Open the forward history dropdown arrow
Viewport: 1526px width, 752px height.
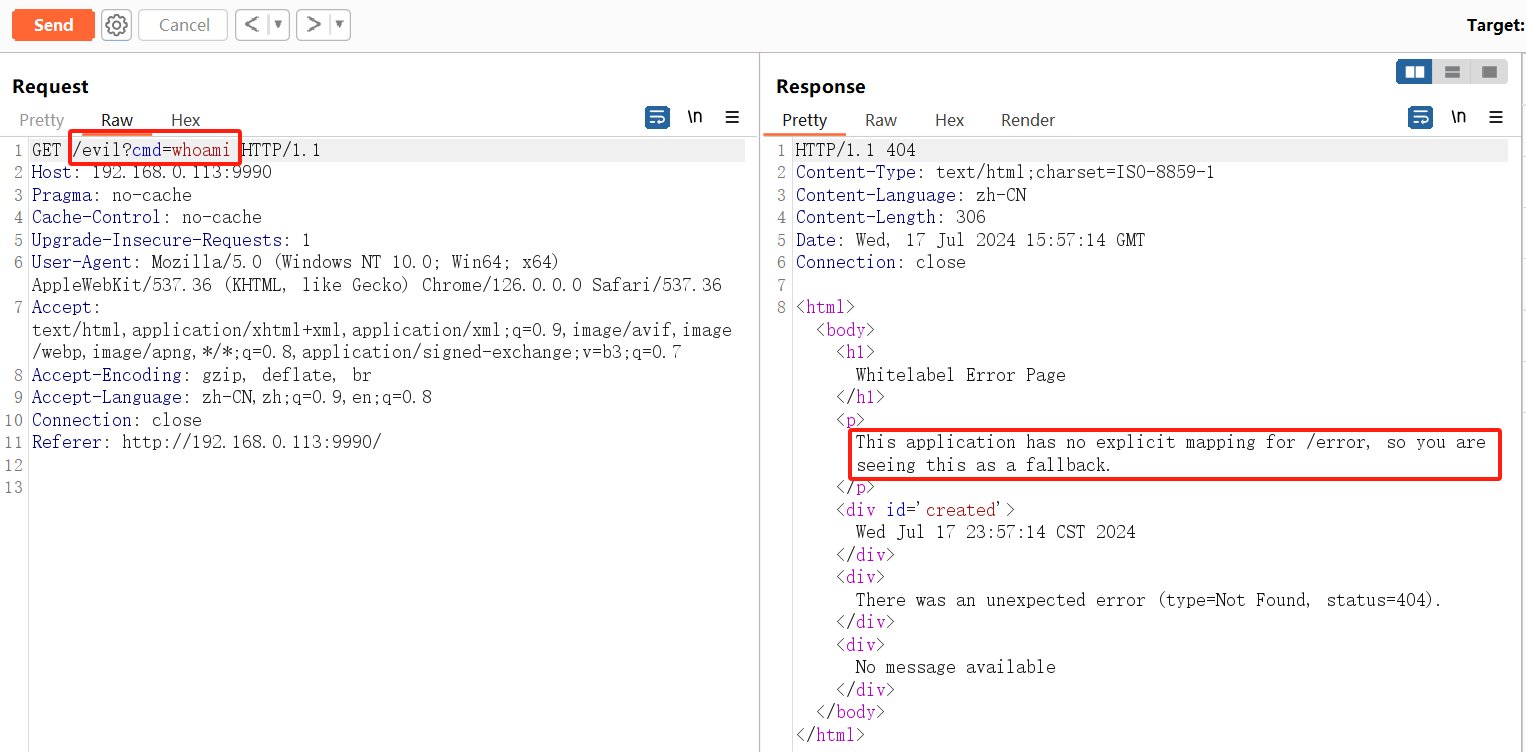click(x=340, y=25)
